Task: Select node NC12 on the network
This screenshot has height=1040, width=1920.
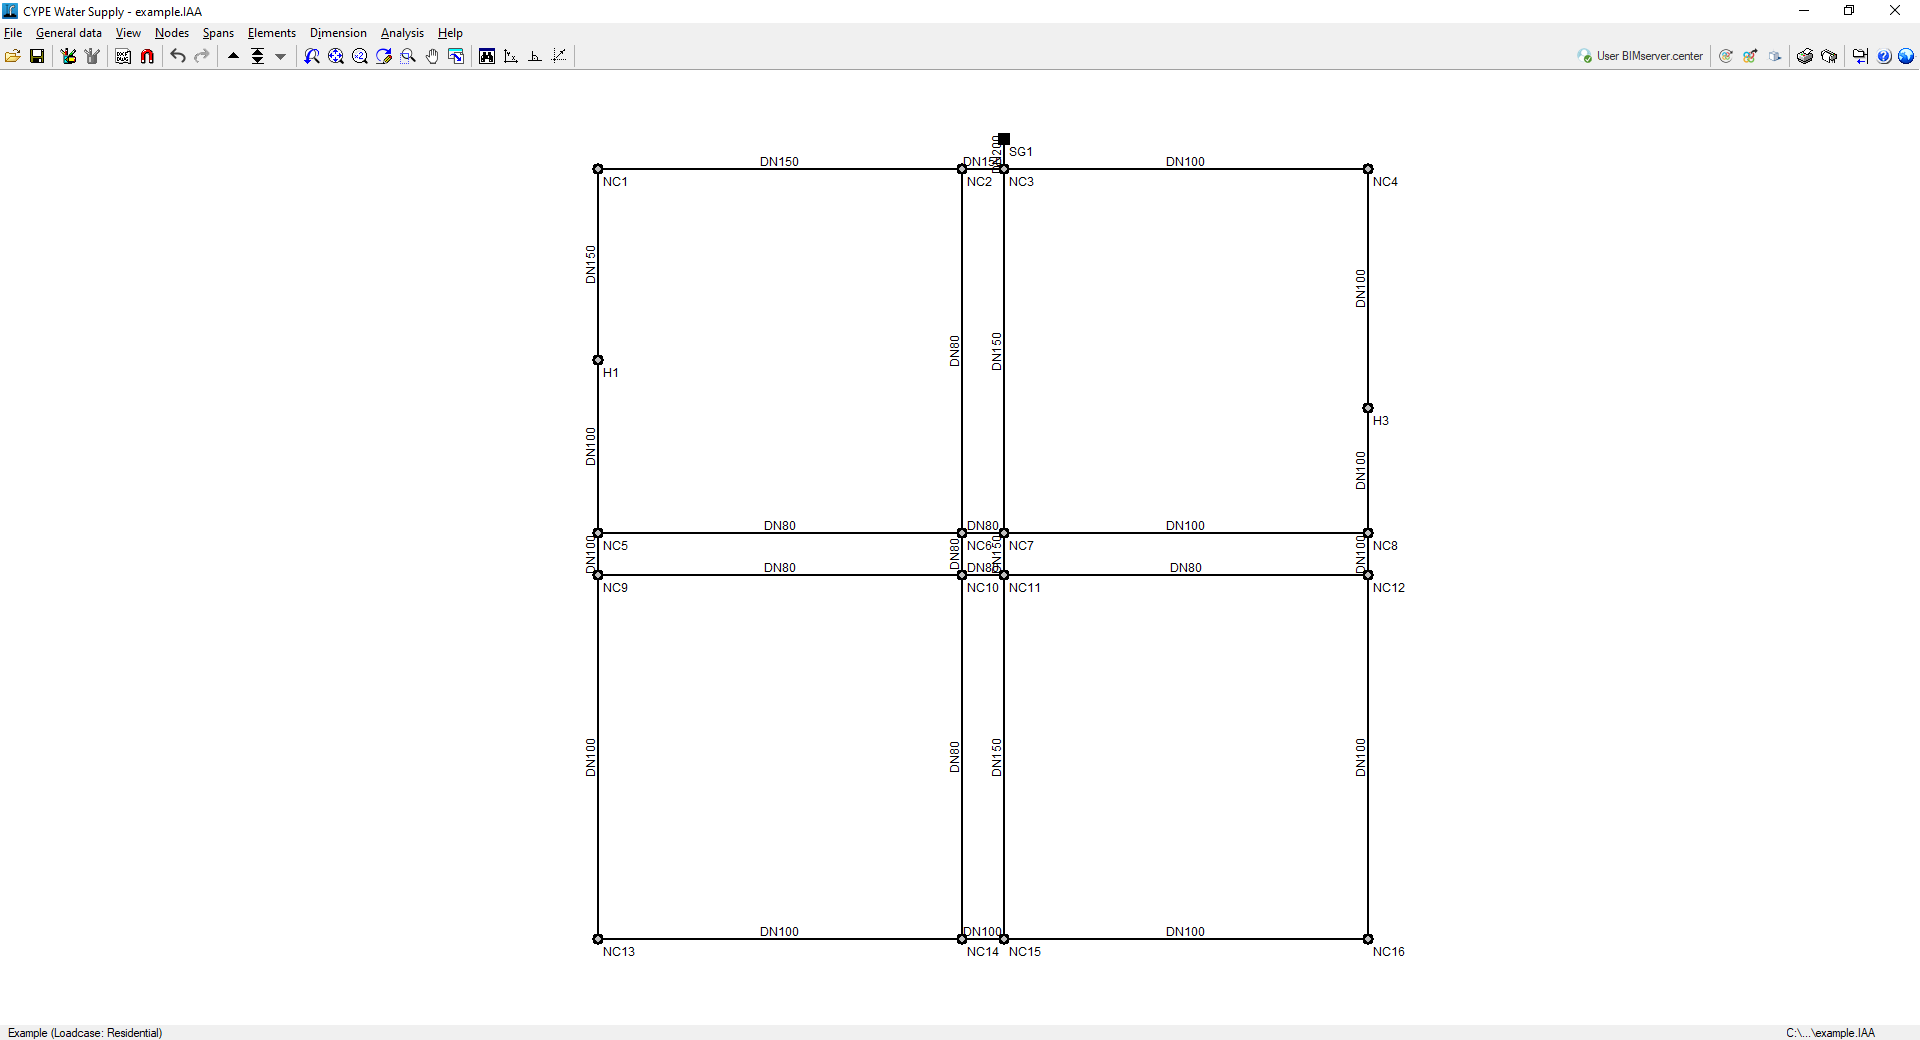Action: pos(1368,575)
